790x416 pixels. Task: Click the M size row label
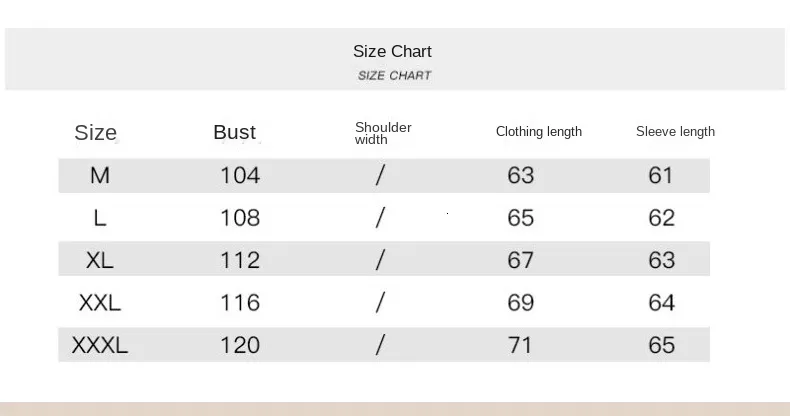[100, 176]
